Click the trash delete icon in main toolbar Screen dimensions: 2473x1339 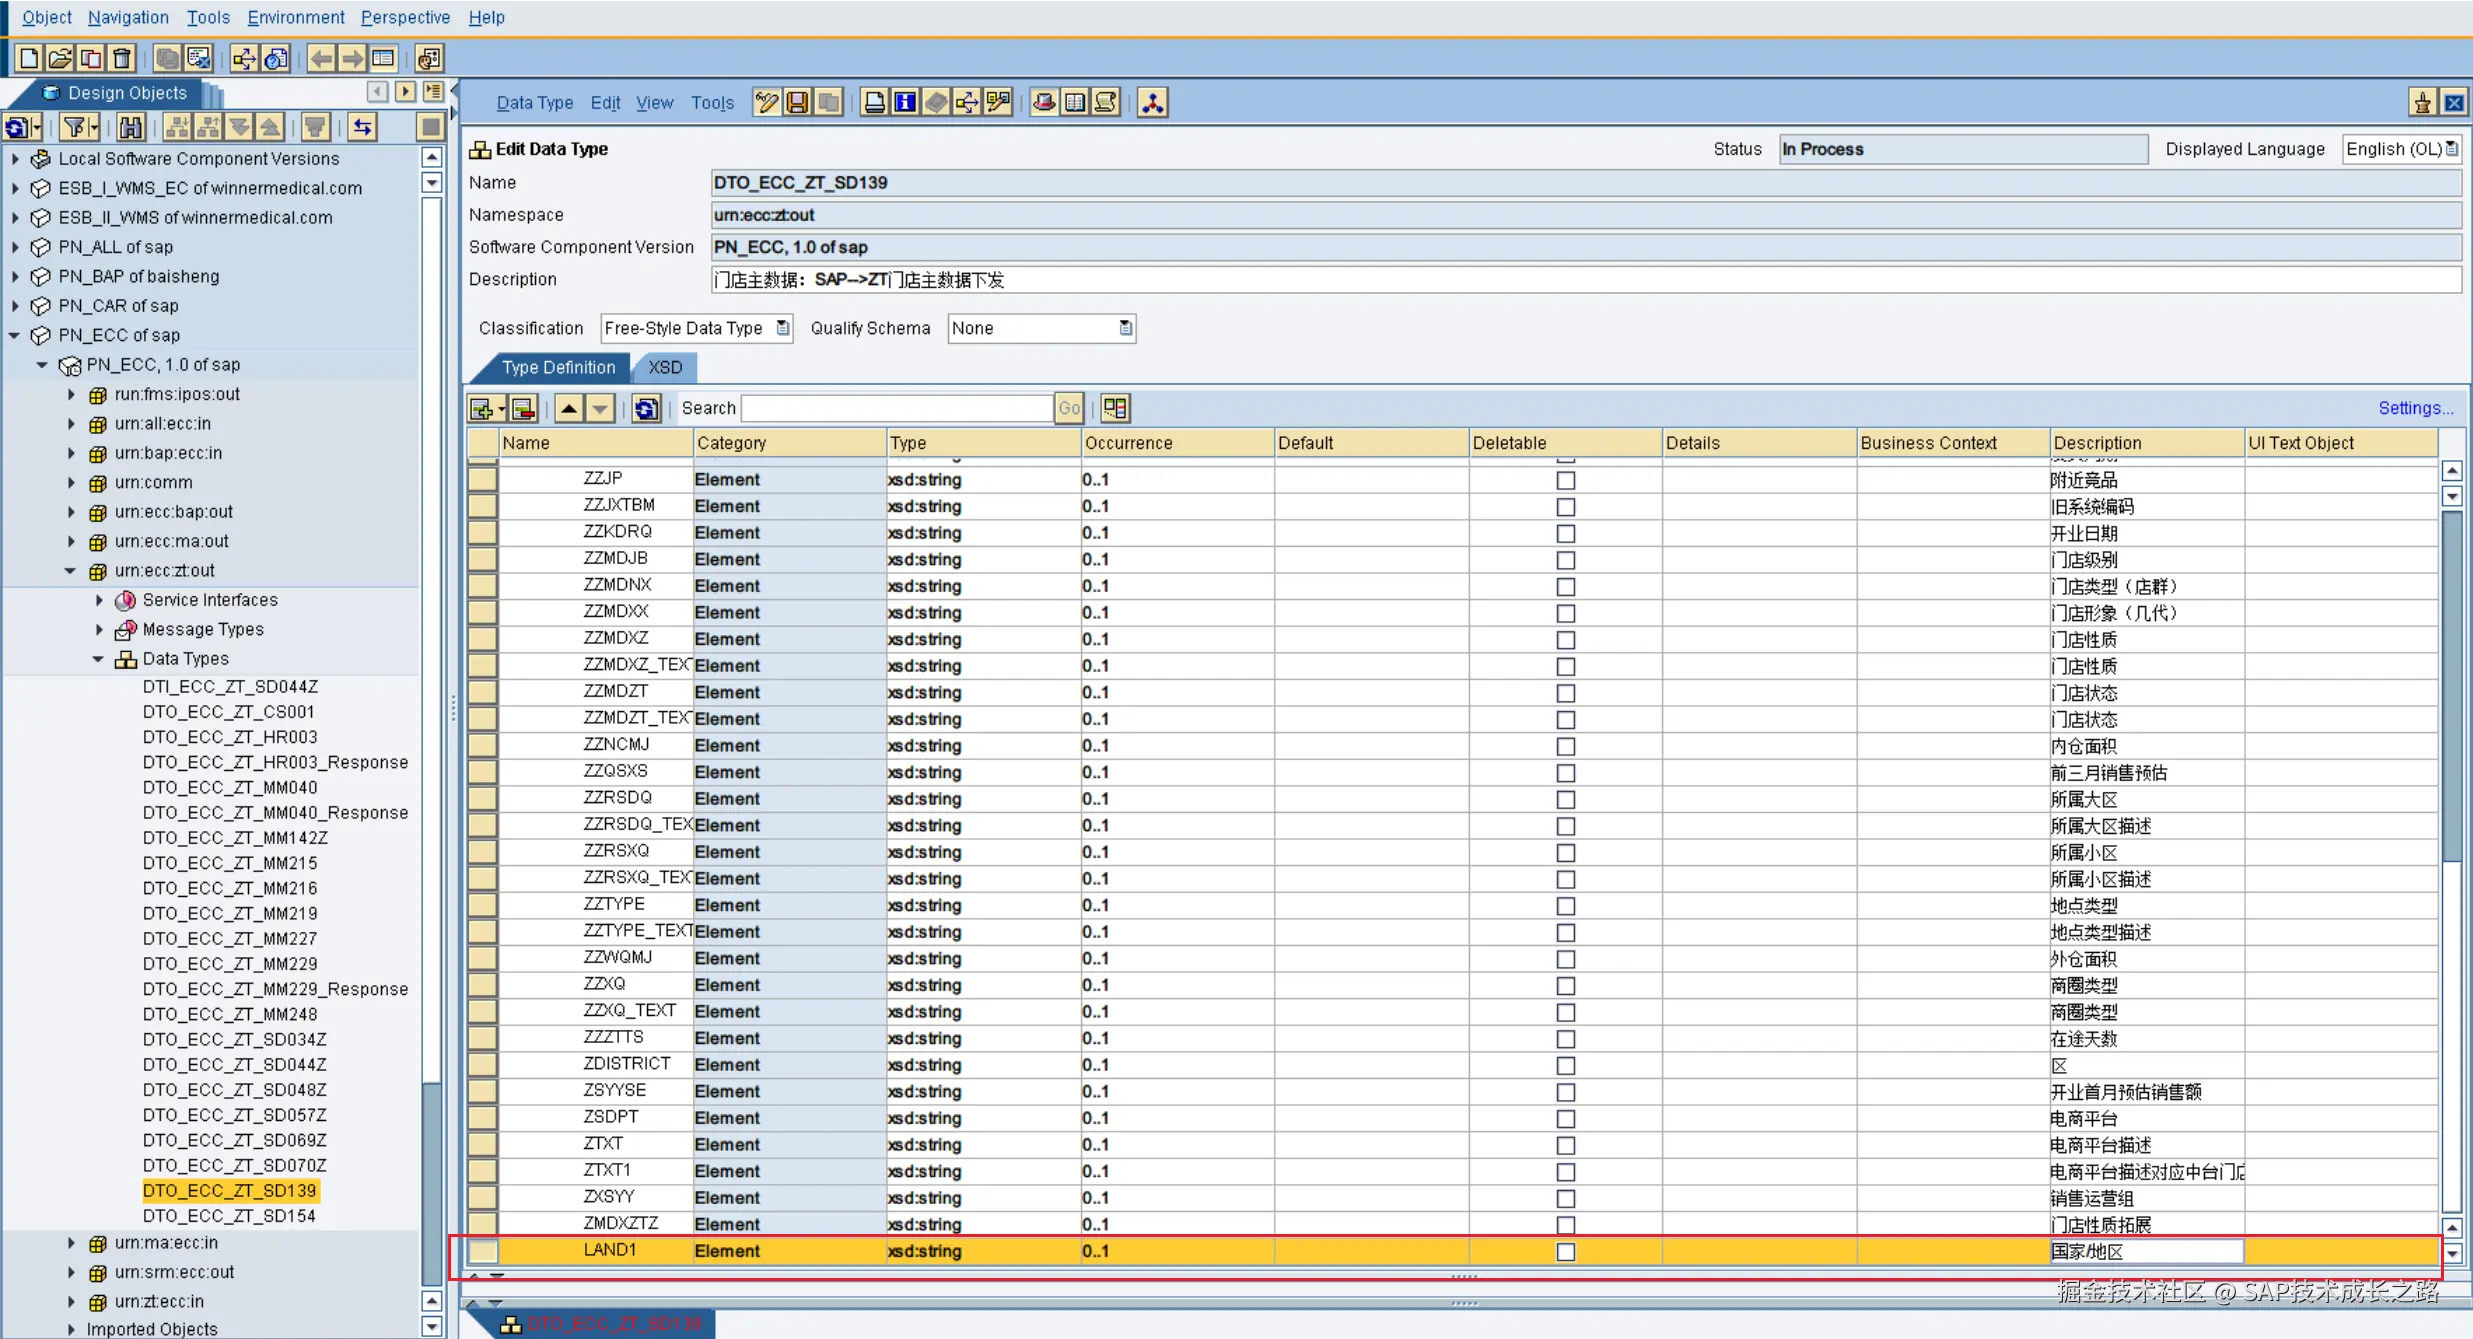pyautogui.click(x=122, y=58)
